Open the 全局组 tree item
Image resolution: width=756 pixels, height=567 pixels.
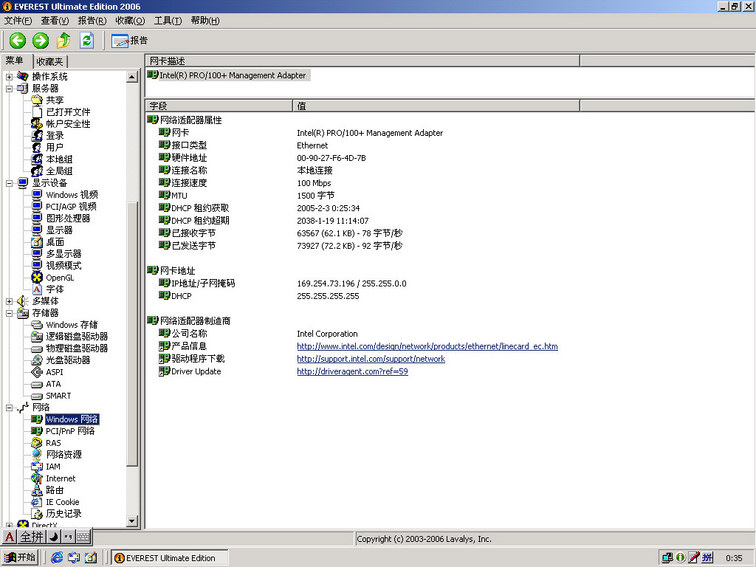coord(59,171)
